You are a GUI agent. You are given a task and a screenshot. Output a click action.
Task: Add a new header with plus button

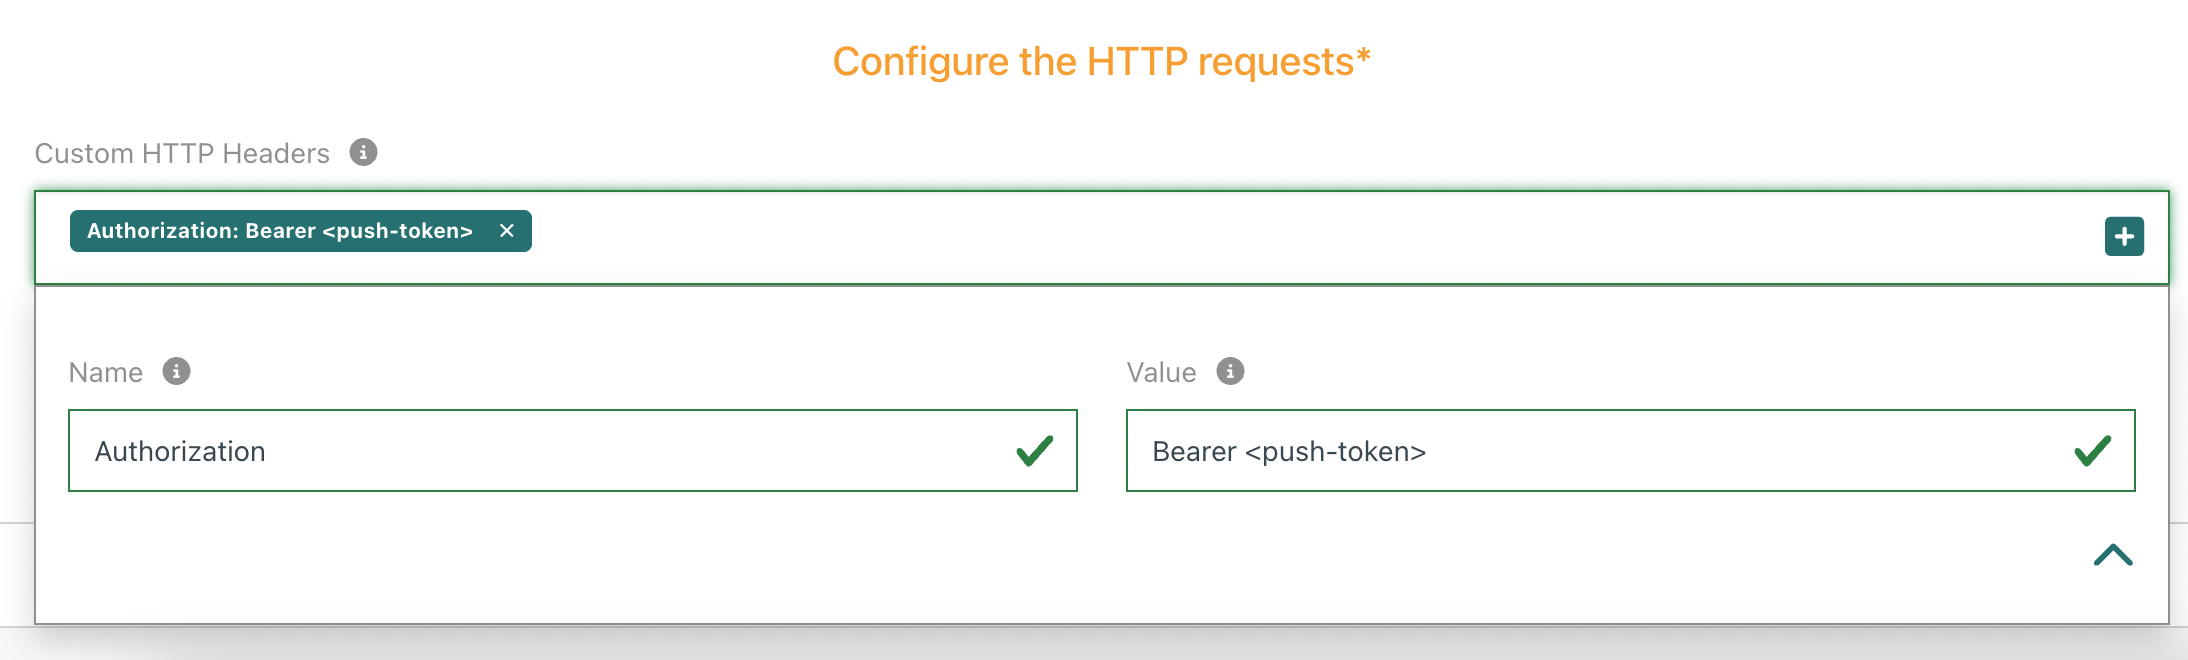2123,237
